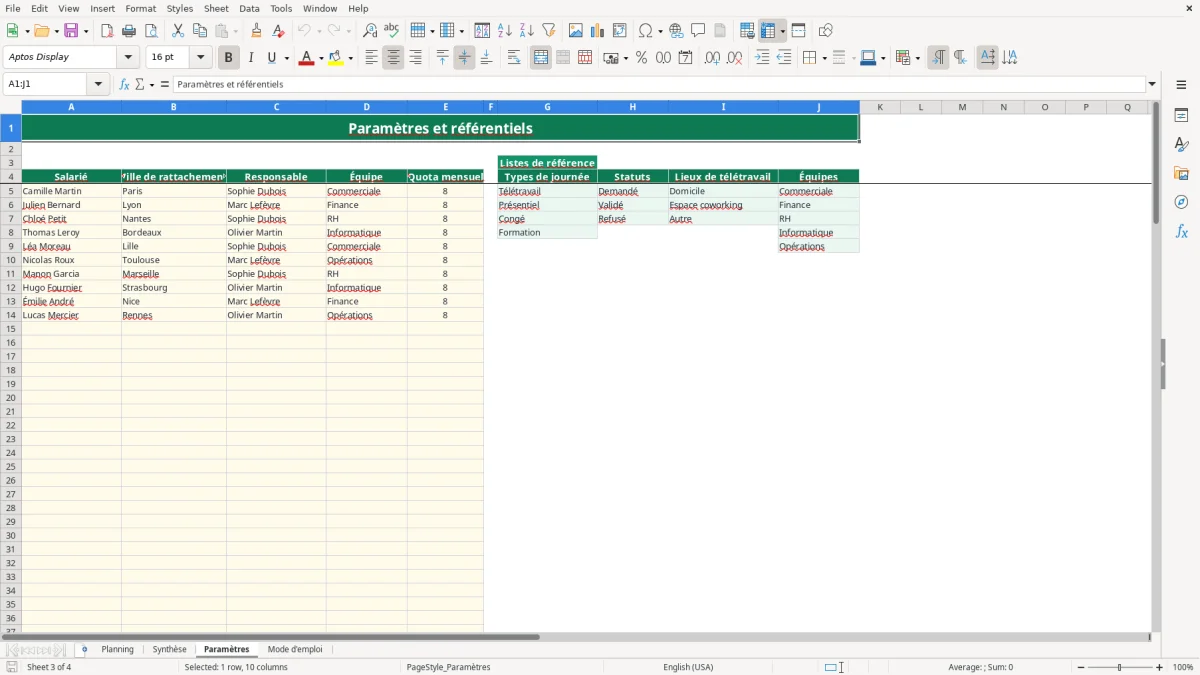Run the spelling check icon

[x=392, y=31]
